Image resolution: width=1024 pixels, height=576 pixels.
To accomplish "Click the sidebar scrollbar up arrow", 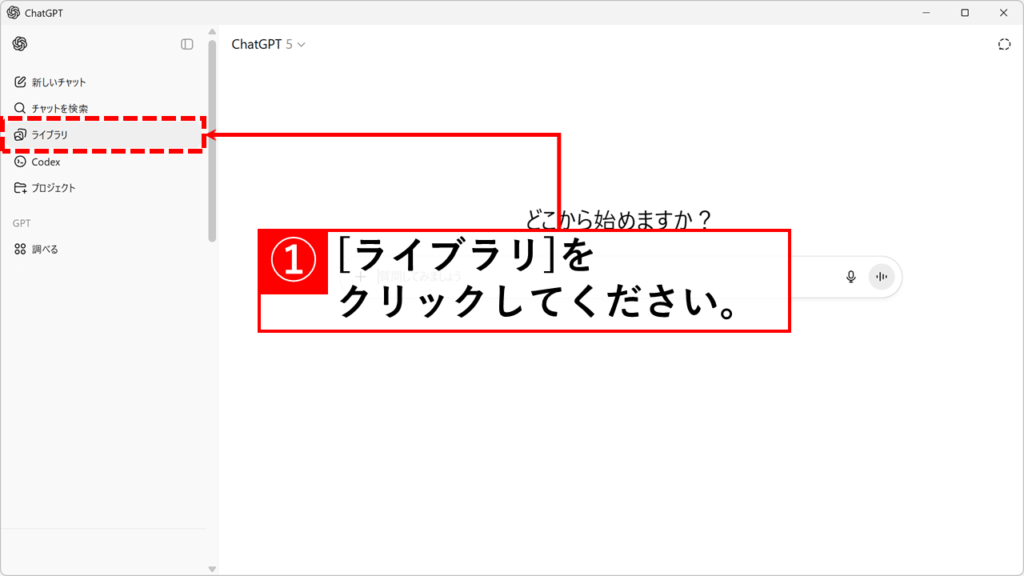I will pyautogui.click(x=212, y=31).
